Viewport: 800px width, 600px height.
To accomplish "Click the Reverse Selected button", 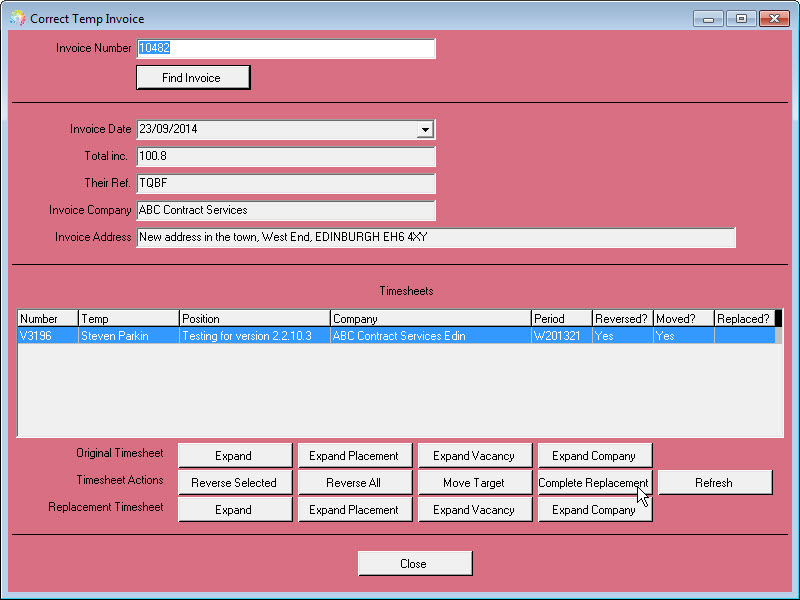I will coord(235,483).
